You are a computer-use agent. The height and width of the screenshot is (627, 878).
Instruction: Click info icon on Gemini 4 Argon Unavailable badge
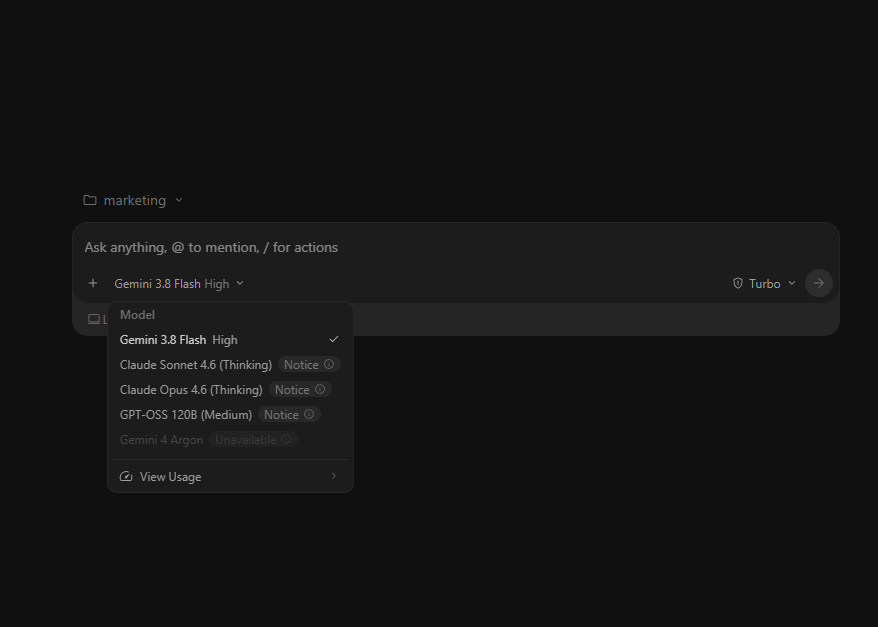(x=286, y=439)
